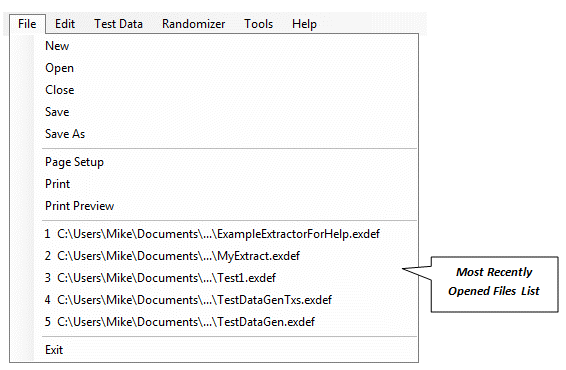Open the Edit menu
The height and width of the screenshot is (370, 566).
[x=65, y=24]
